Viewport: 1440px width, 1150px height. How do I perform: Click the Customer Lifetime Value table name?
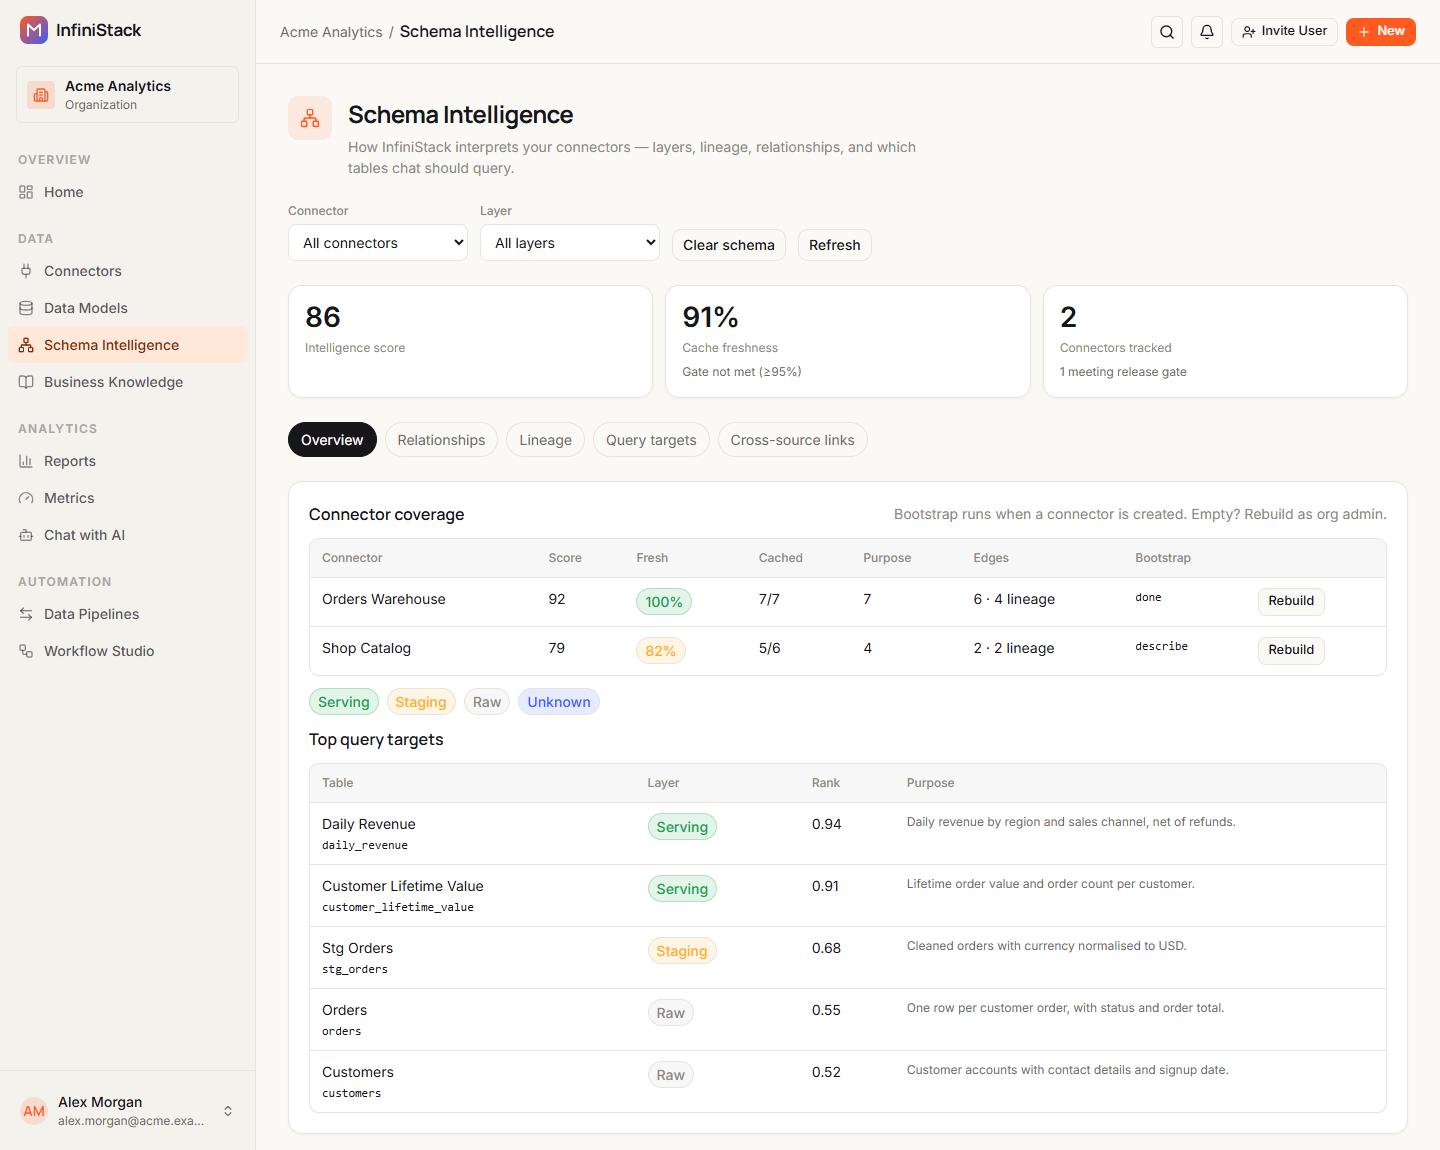click(403, 886)
